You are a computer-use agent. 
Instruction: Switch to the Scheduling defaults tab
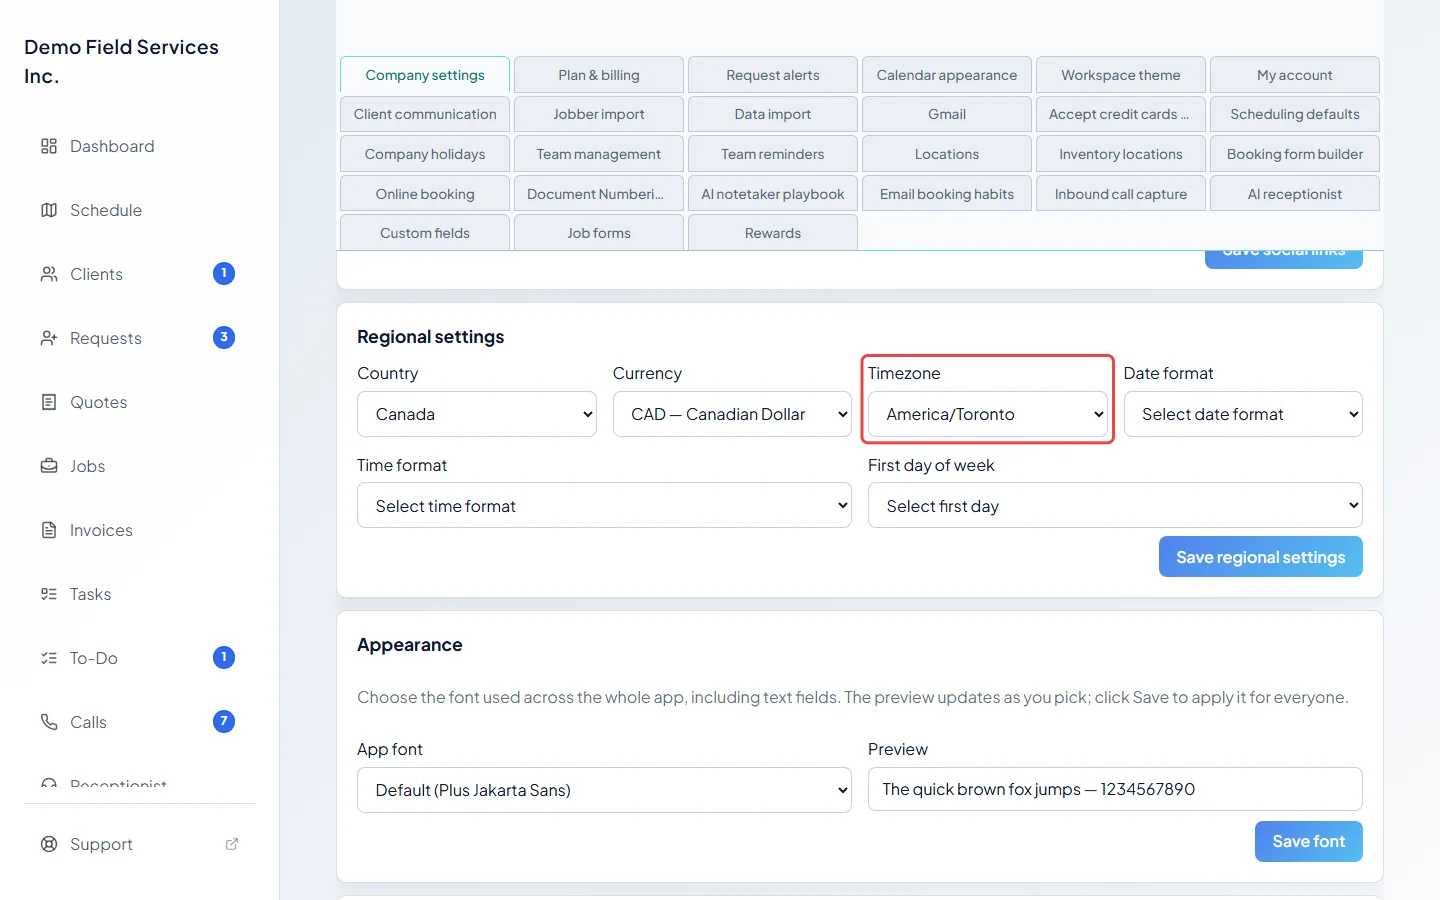click(1295, 114)
